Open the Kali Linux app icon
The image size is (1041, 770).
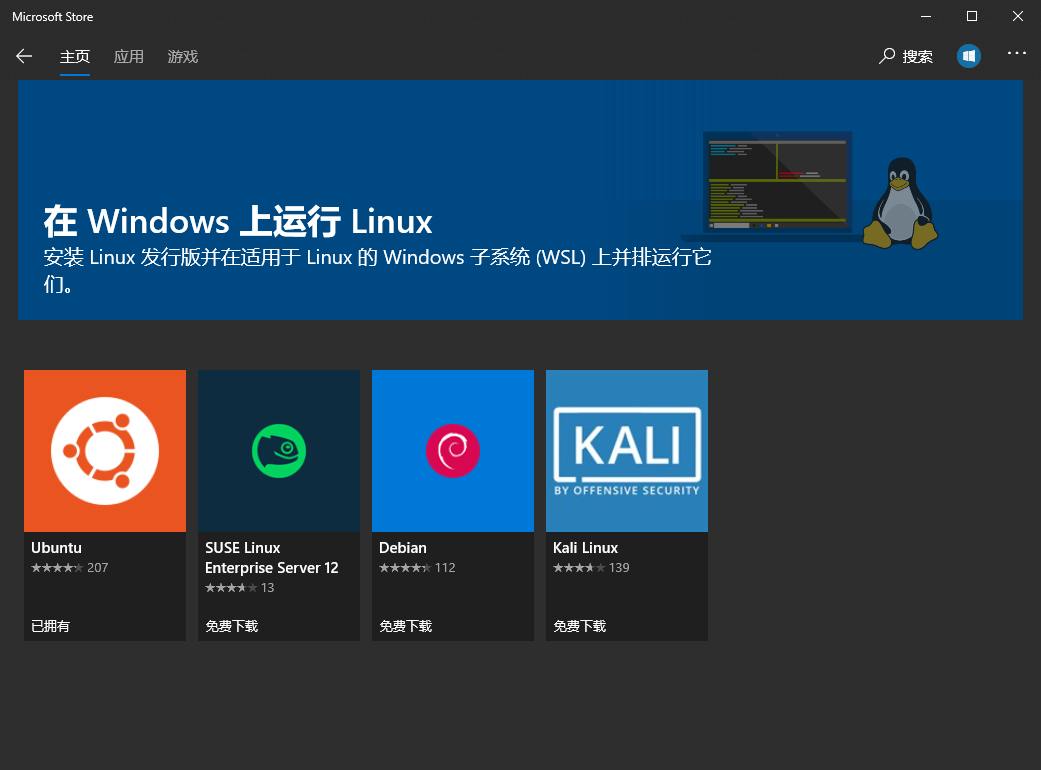tap(626, 450)
